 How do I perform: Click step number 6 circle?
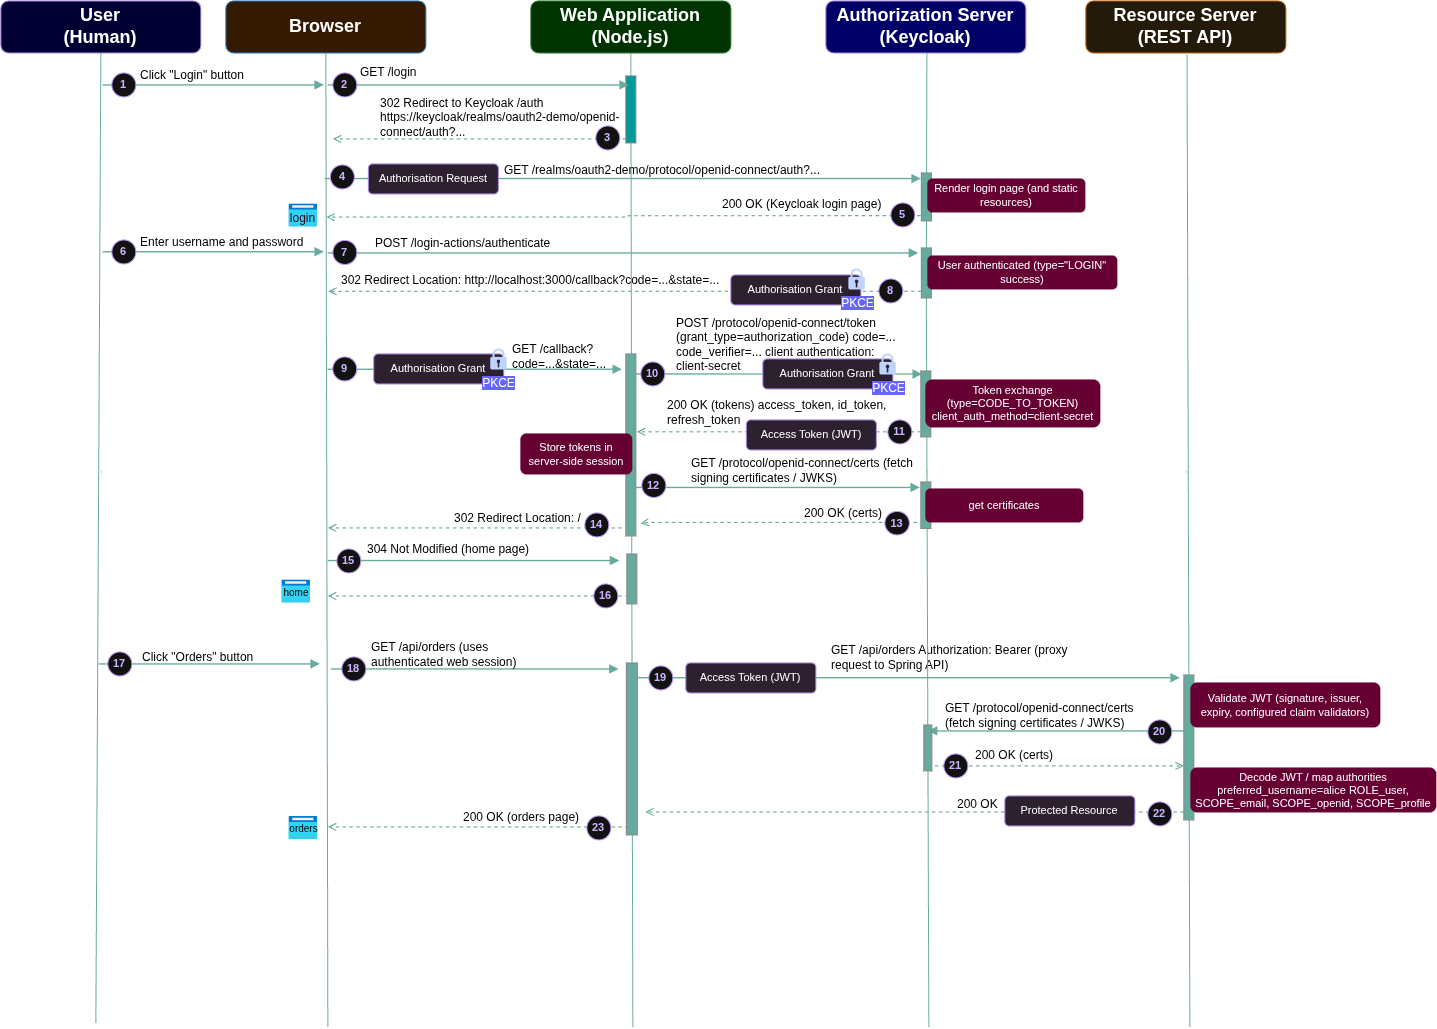click(x=123, y=252)
